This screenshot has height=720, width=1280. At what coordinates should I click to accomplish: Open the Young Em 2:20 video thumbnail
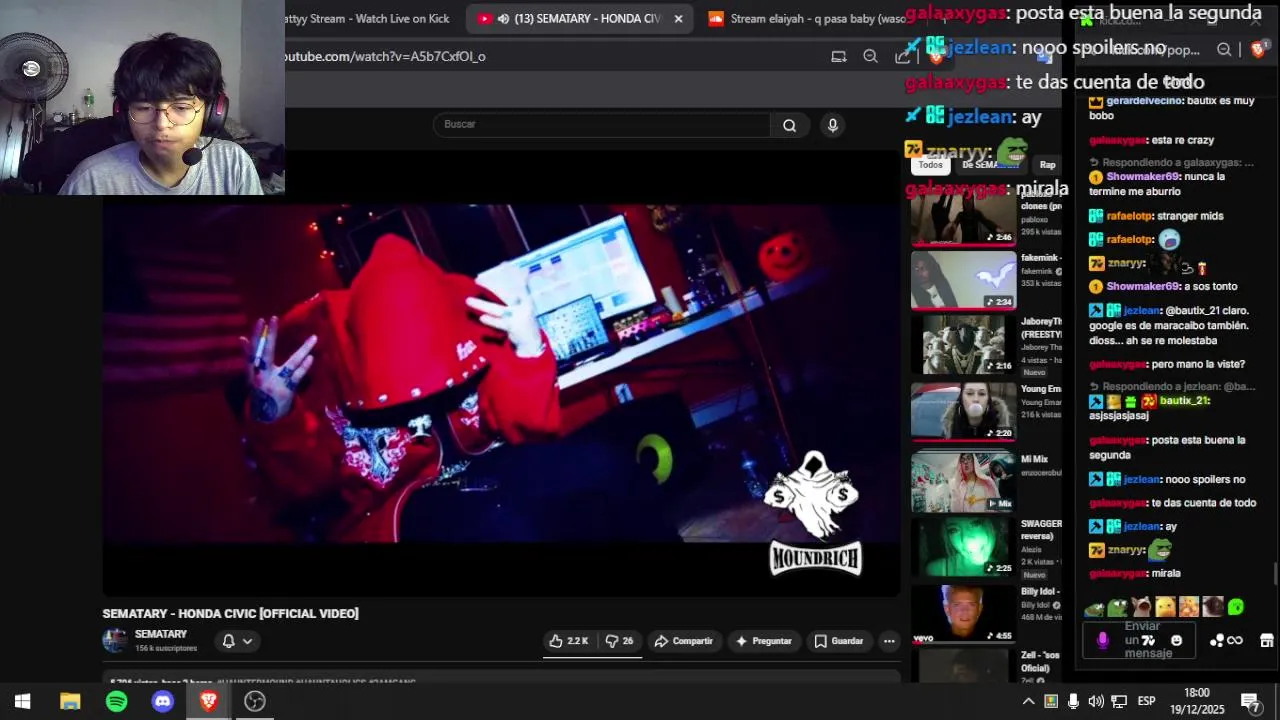tap(963, 411)
